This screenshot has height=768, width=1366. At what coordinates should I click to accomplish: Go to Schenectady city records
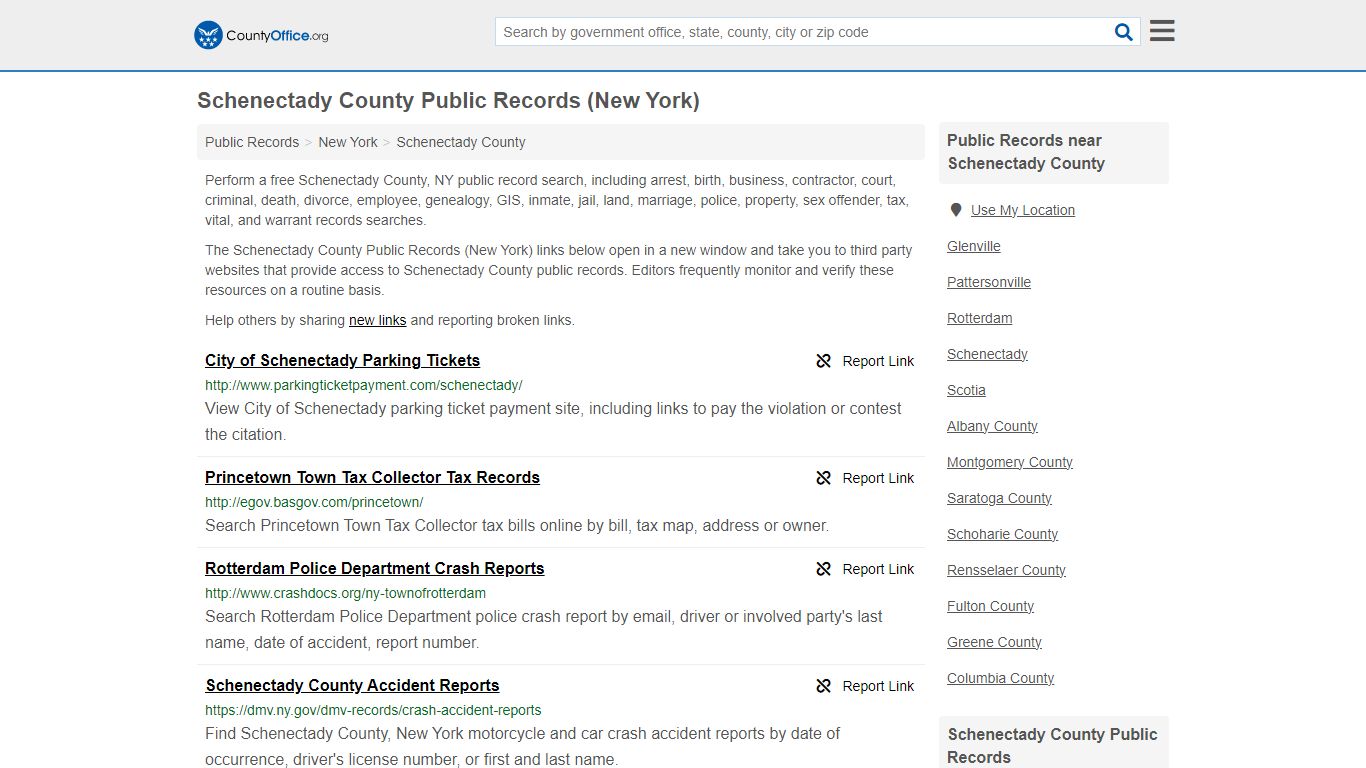987,354
